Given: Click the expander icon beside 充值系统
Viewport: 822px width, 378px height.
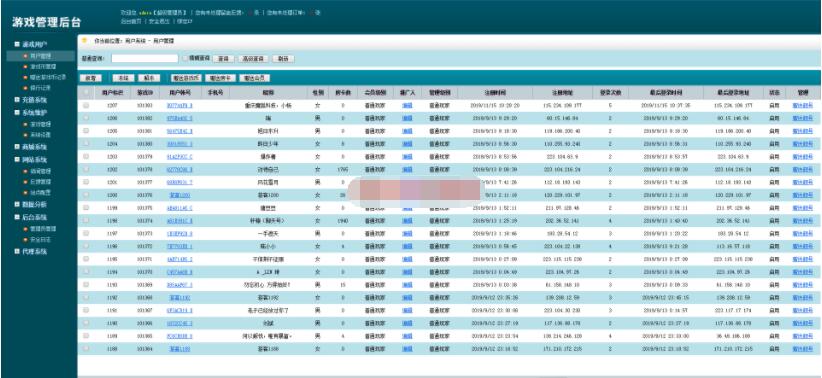Looking at the screenshot, I should click(17, 100).
